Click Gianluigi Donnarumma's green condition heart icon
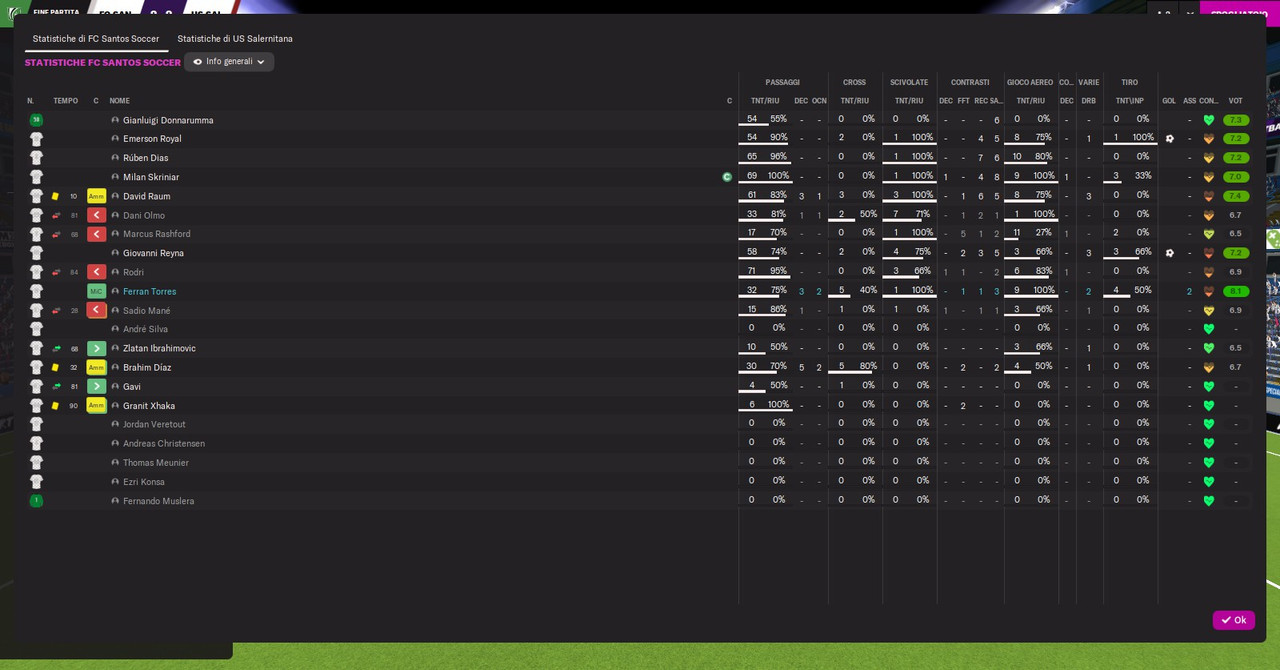 1208,120
